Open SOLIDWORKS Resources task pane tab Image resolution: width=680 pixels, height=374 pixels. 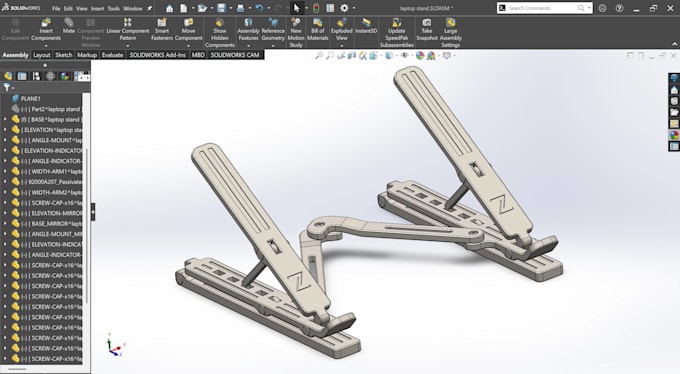[x=674, y=90]
